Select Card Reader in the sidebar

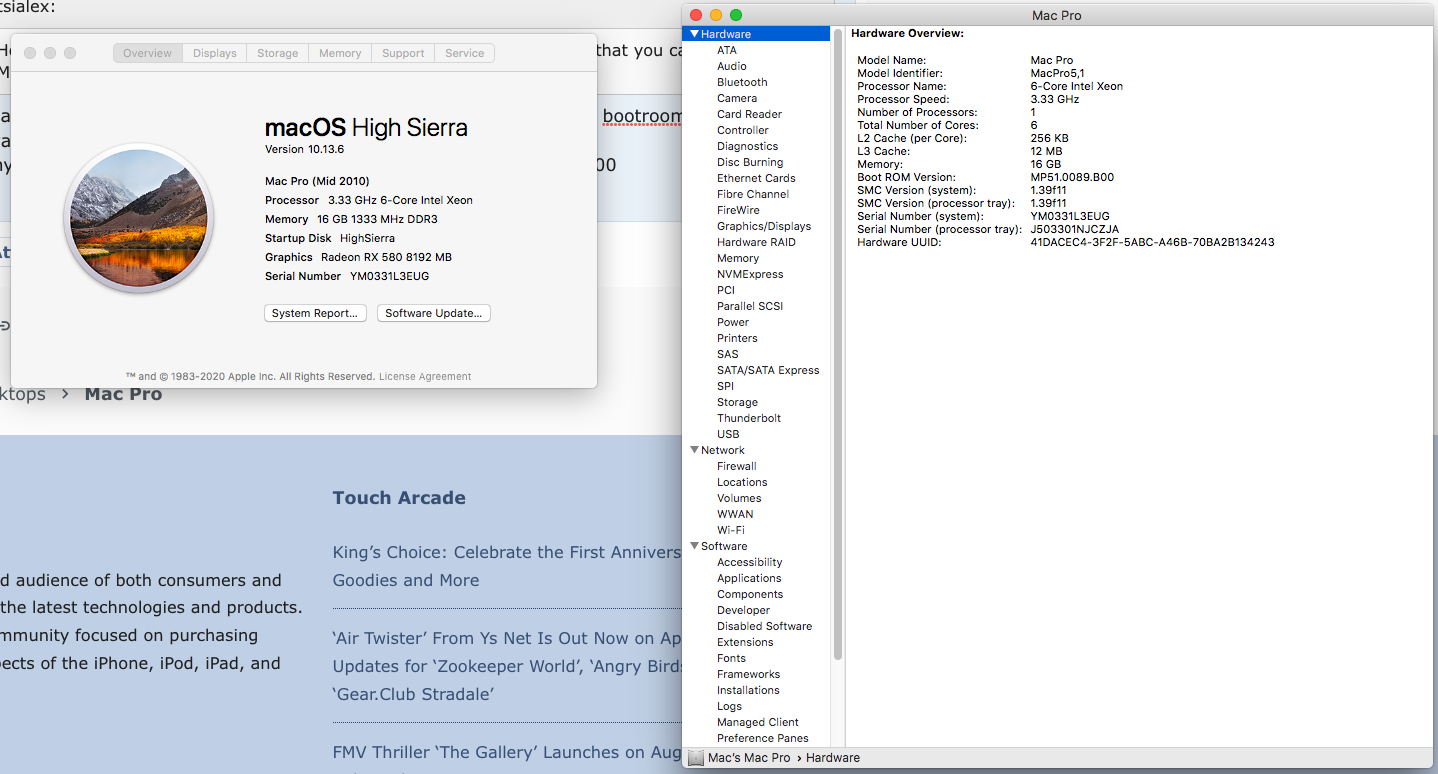pos(749,114)
